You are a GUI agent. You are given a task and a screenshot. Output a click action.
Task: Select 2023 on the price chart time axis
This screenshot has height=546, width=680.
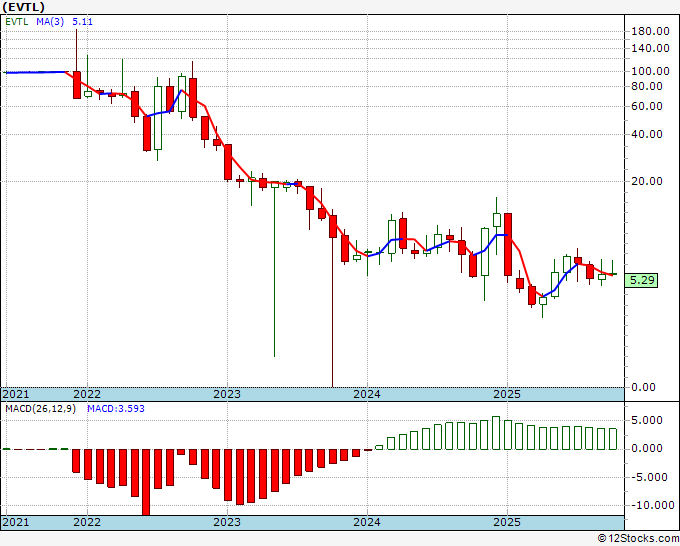tap(227, 394)
